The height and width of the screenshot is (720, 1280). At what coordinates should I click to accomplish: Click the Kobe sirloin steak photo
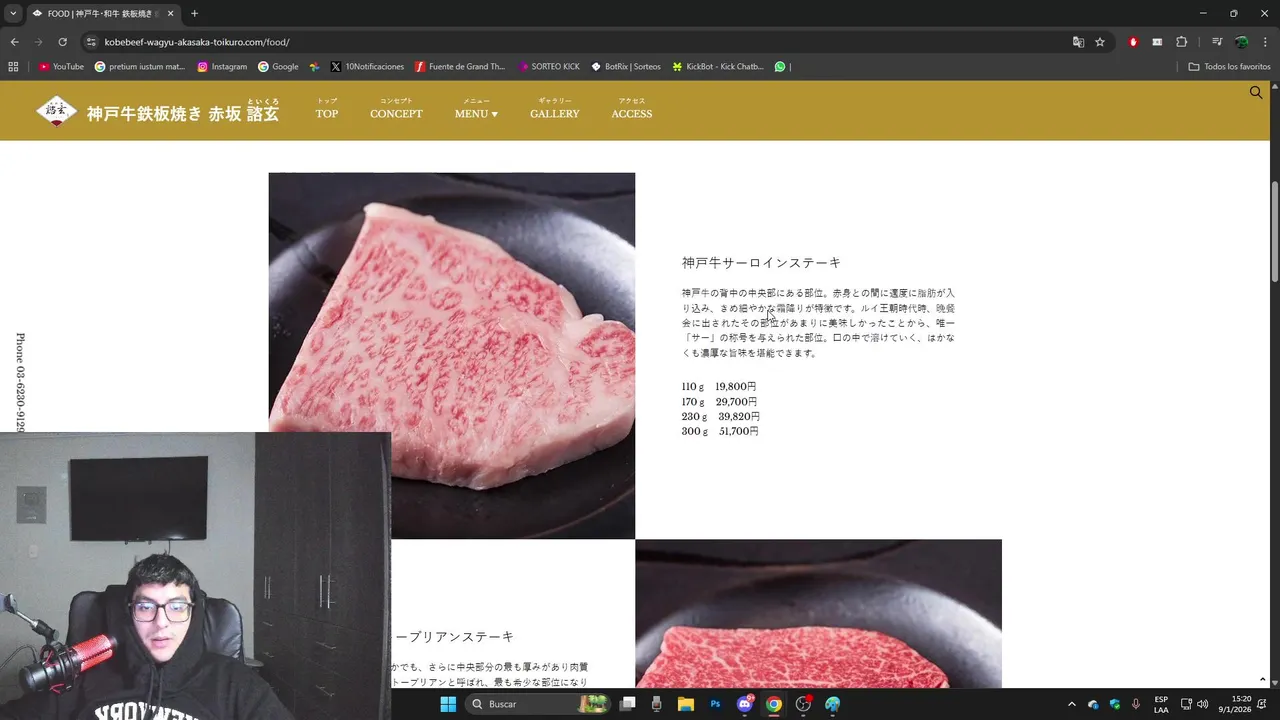point(451,355)
